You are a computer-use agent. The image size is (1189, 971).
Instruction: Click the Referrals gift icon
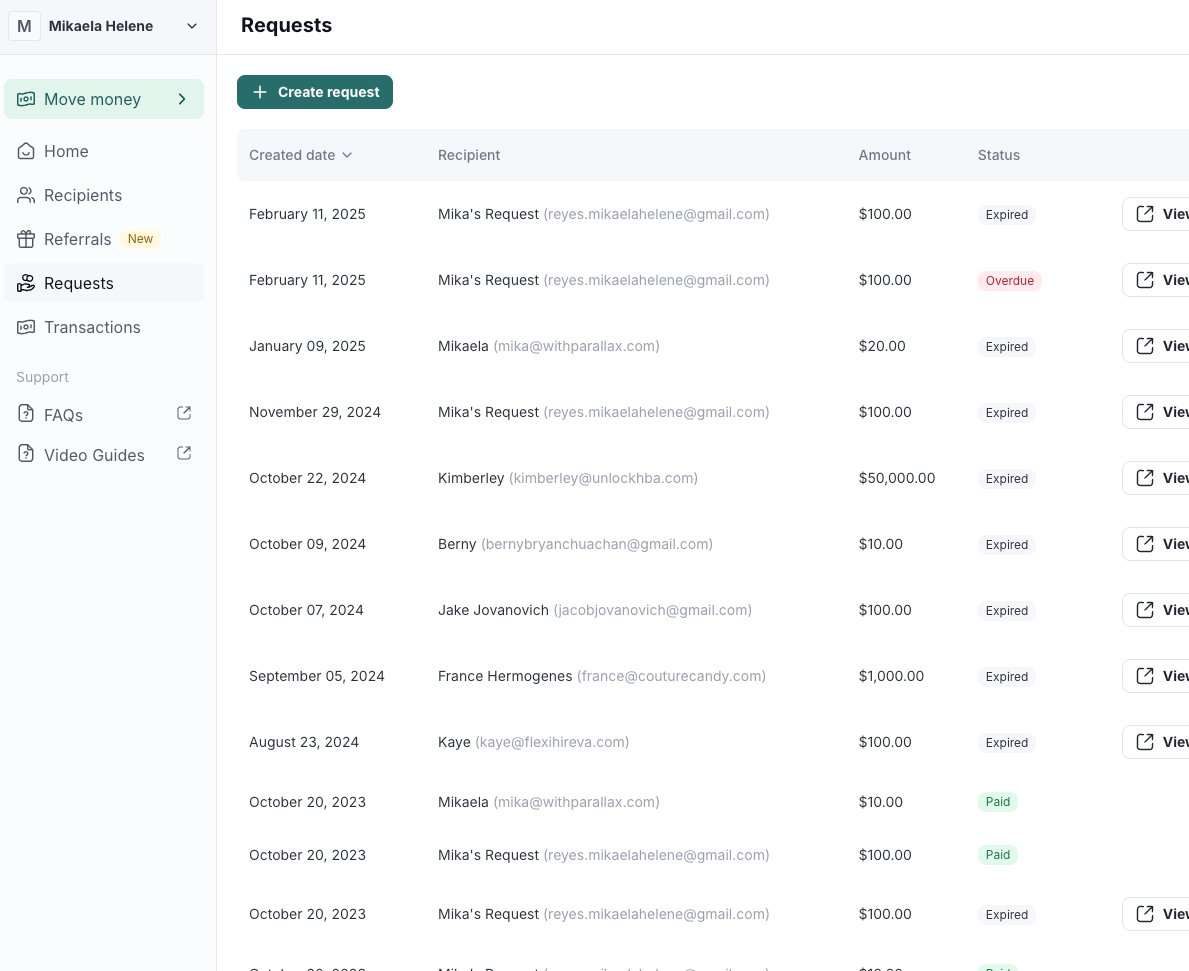(x=26, y=239)
